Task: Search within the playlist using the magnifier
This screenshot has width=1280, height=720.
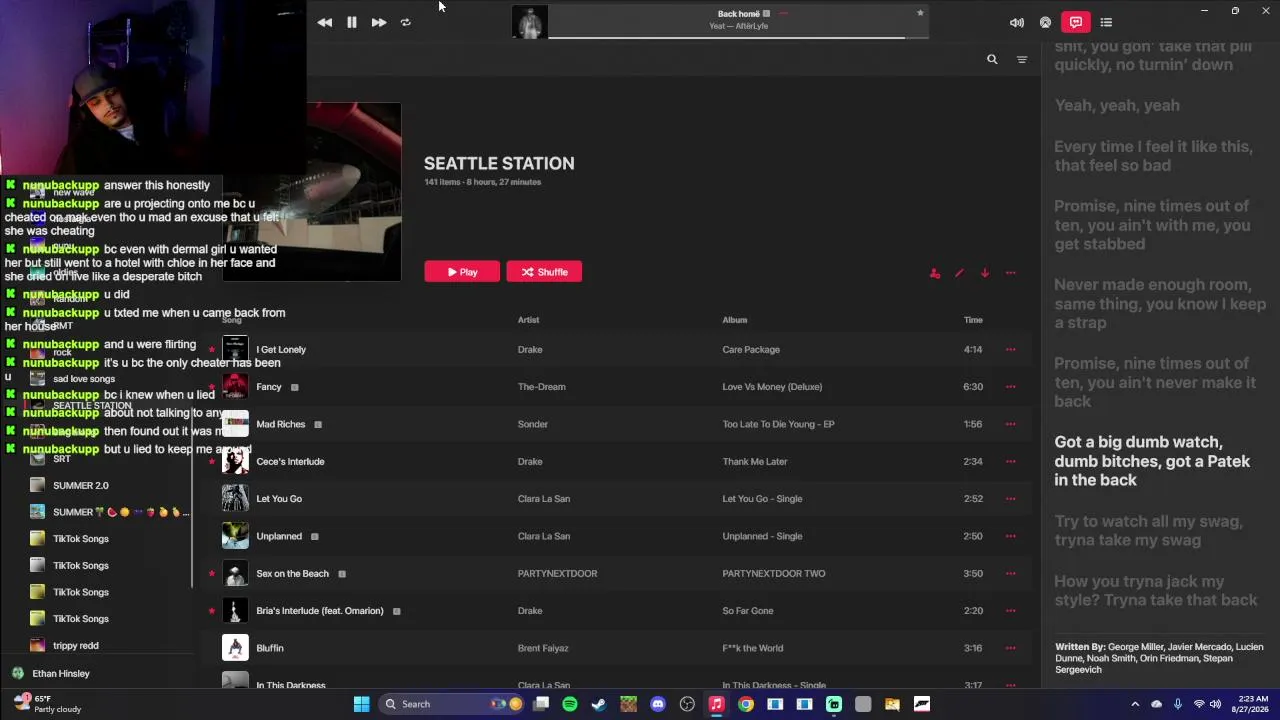Action: [992, 60]
